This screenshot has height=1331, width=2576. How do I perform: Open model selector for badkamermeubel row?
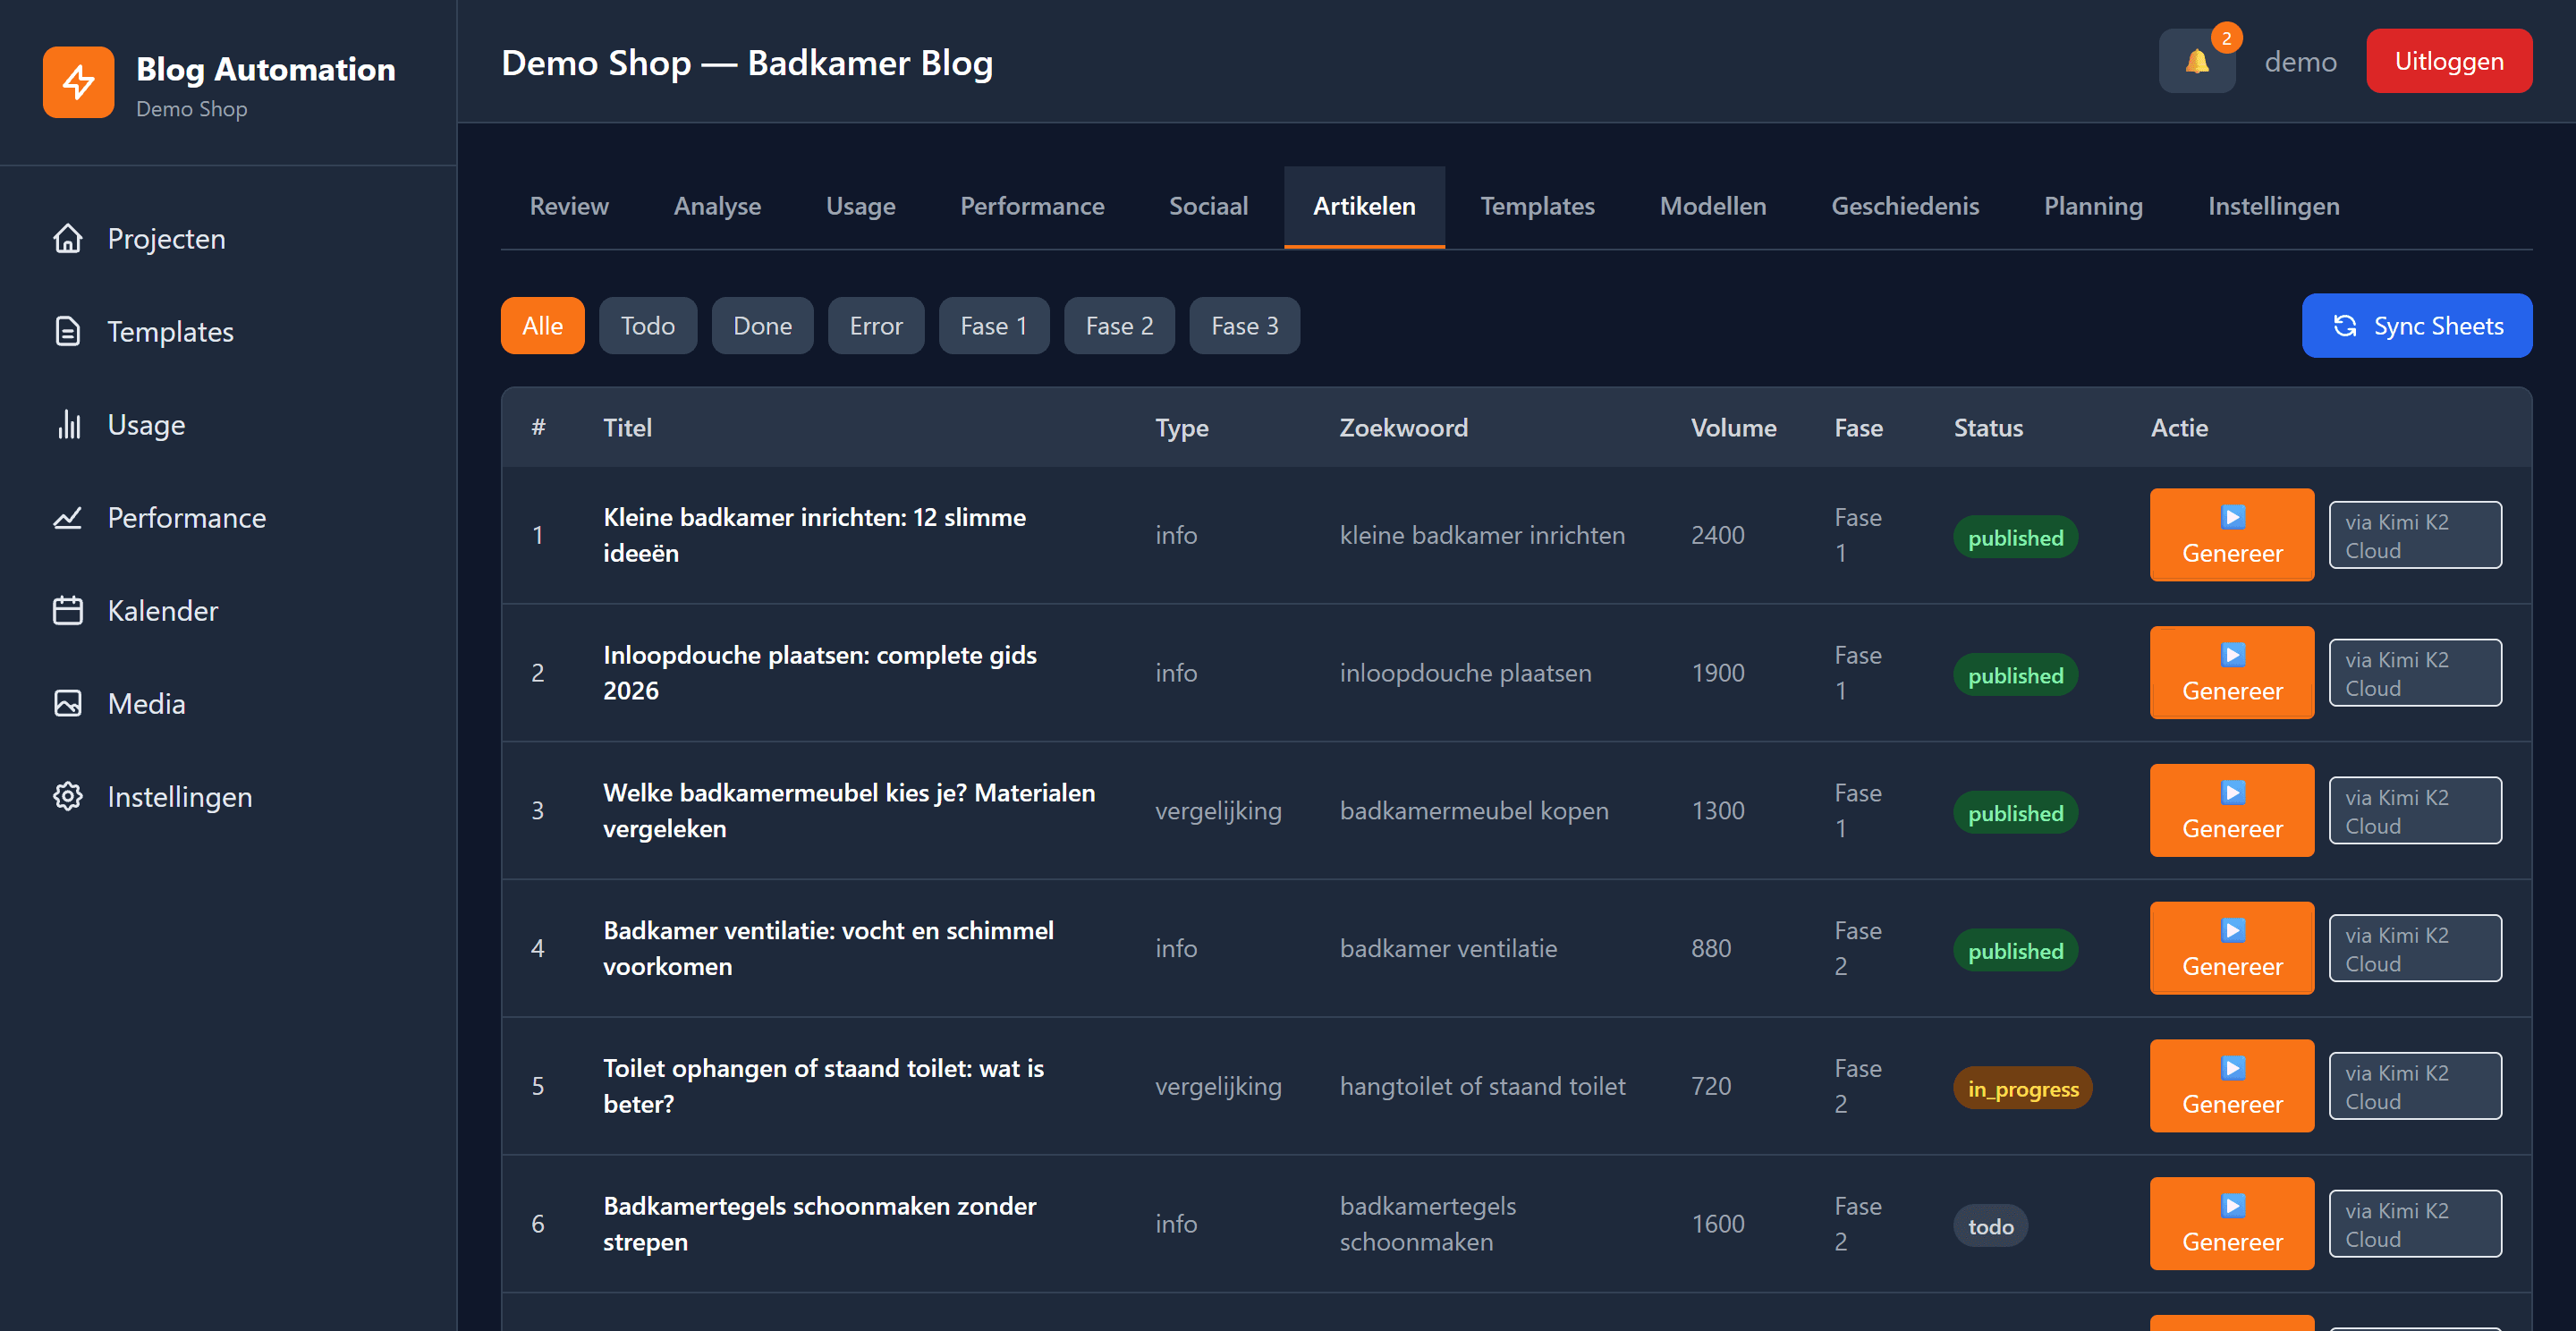point(2415,811)
